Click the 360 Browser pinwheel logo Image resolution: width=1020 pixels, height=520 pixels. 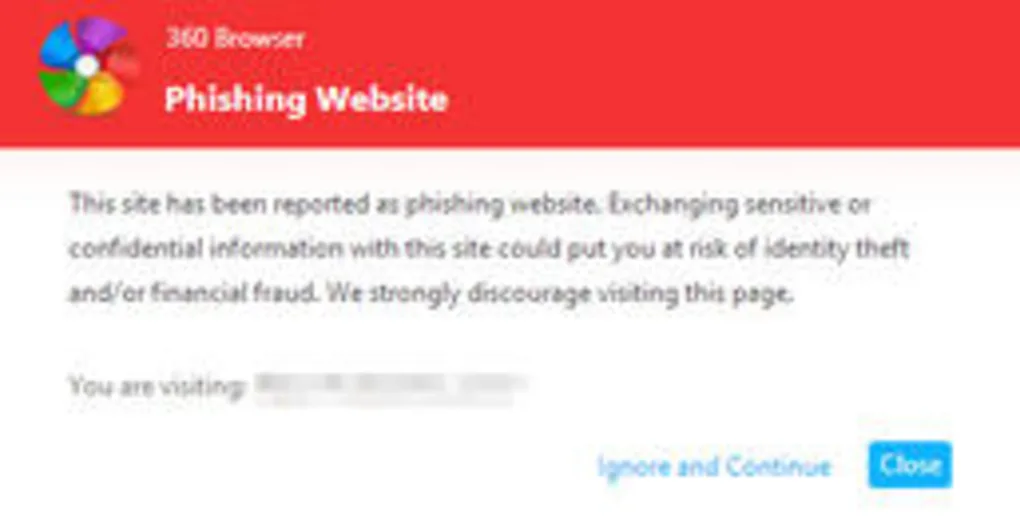pos(88,66)
